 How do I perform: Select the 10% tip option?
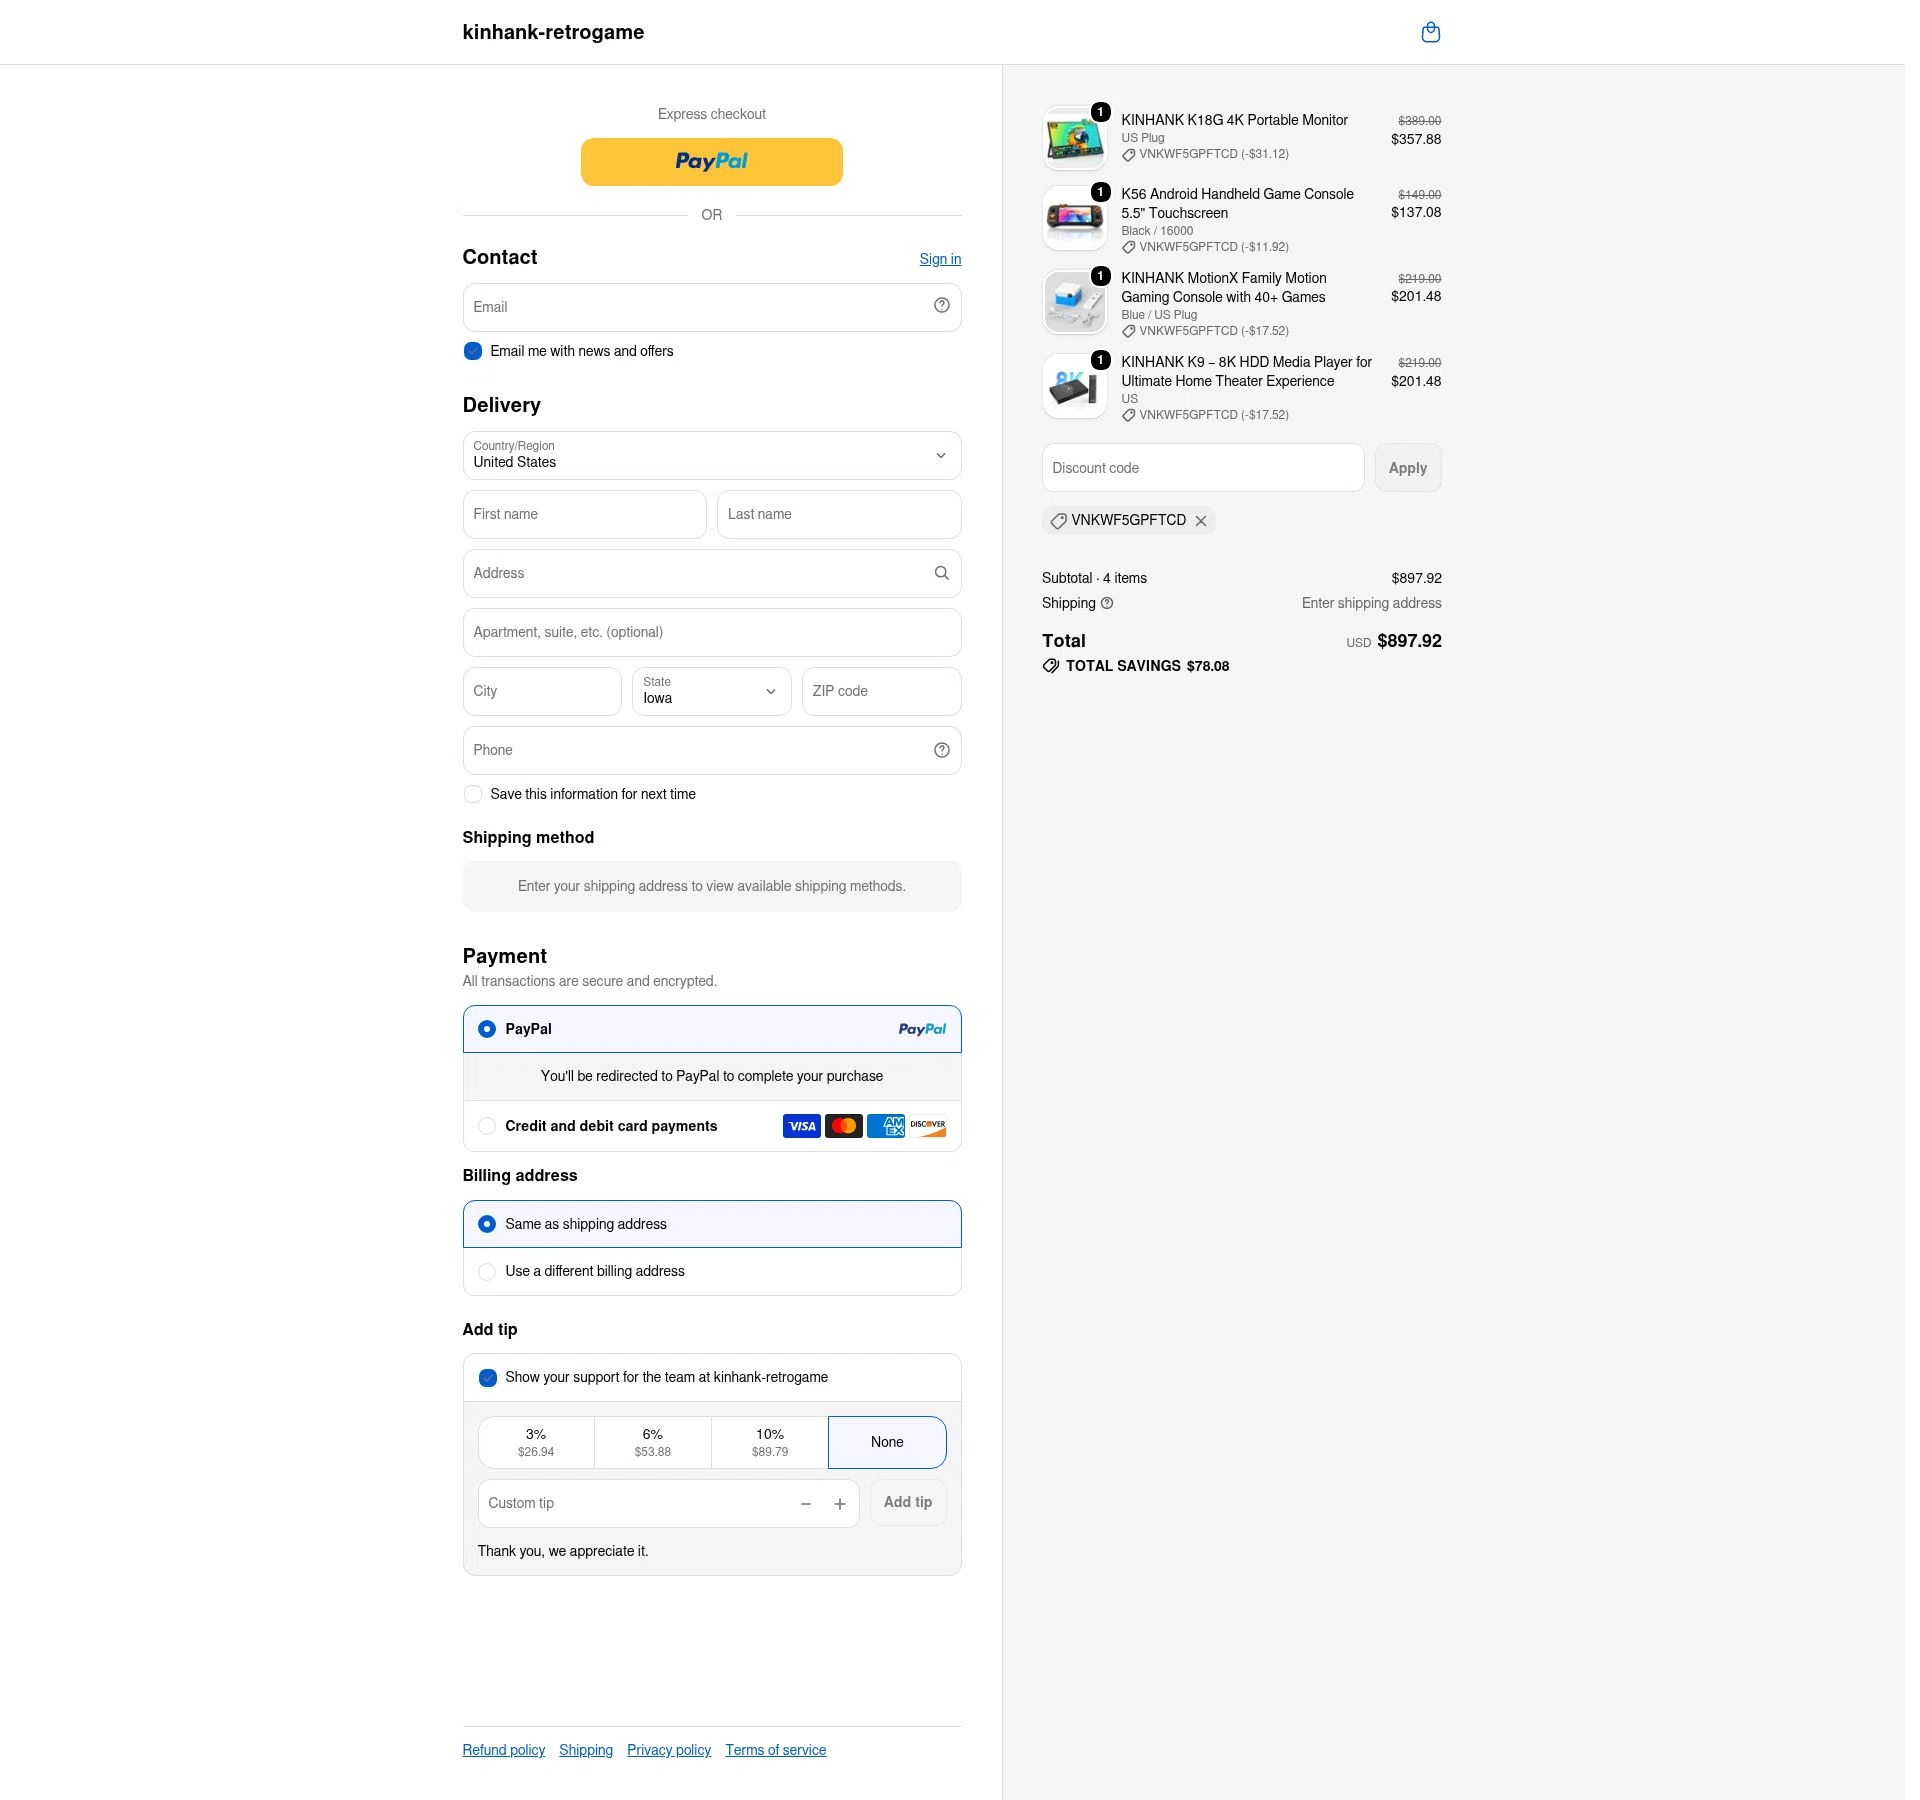pyautogui.click(x=770, y=1442)
